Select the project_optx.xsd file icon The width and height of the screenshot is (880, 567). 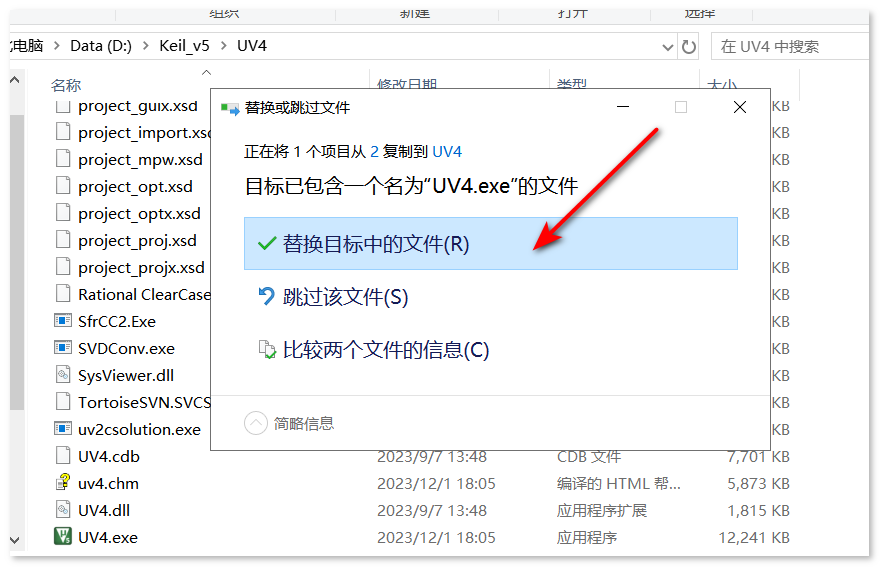pos(63,213)
